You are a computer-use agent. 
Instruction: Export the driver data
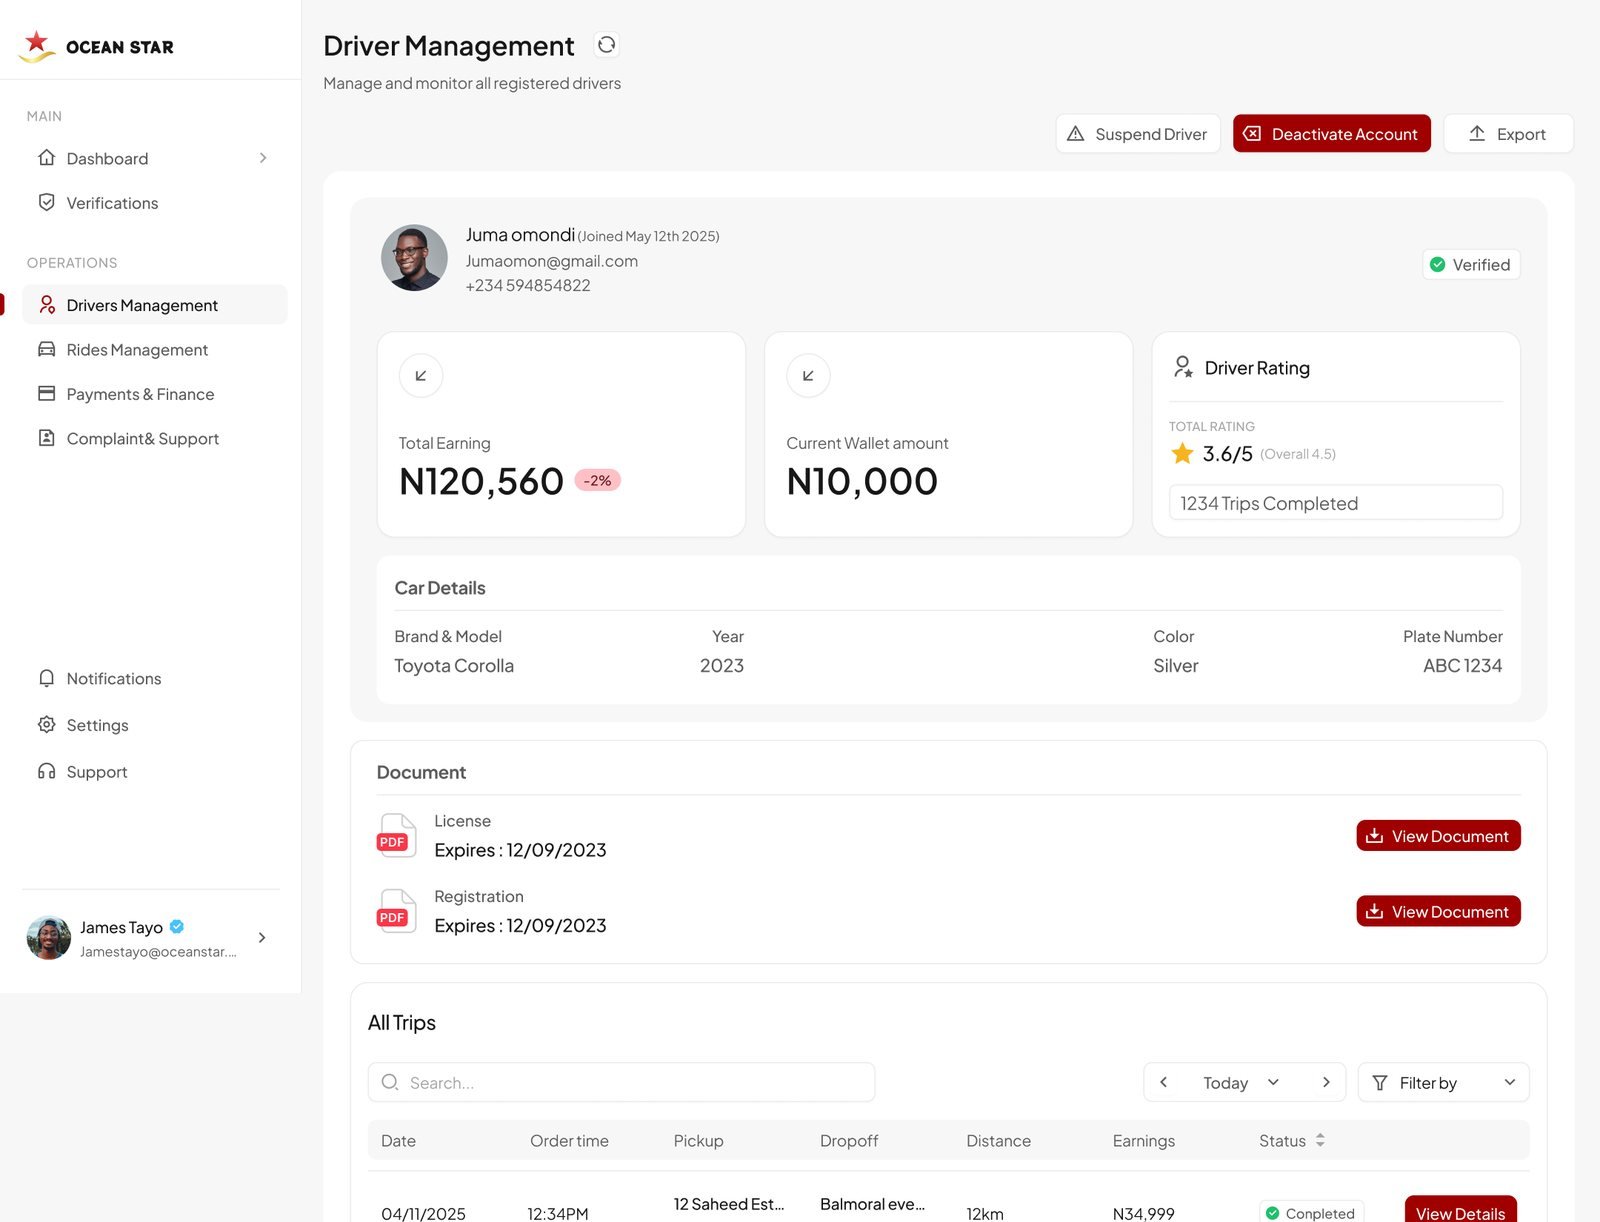[1508, 134]
